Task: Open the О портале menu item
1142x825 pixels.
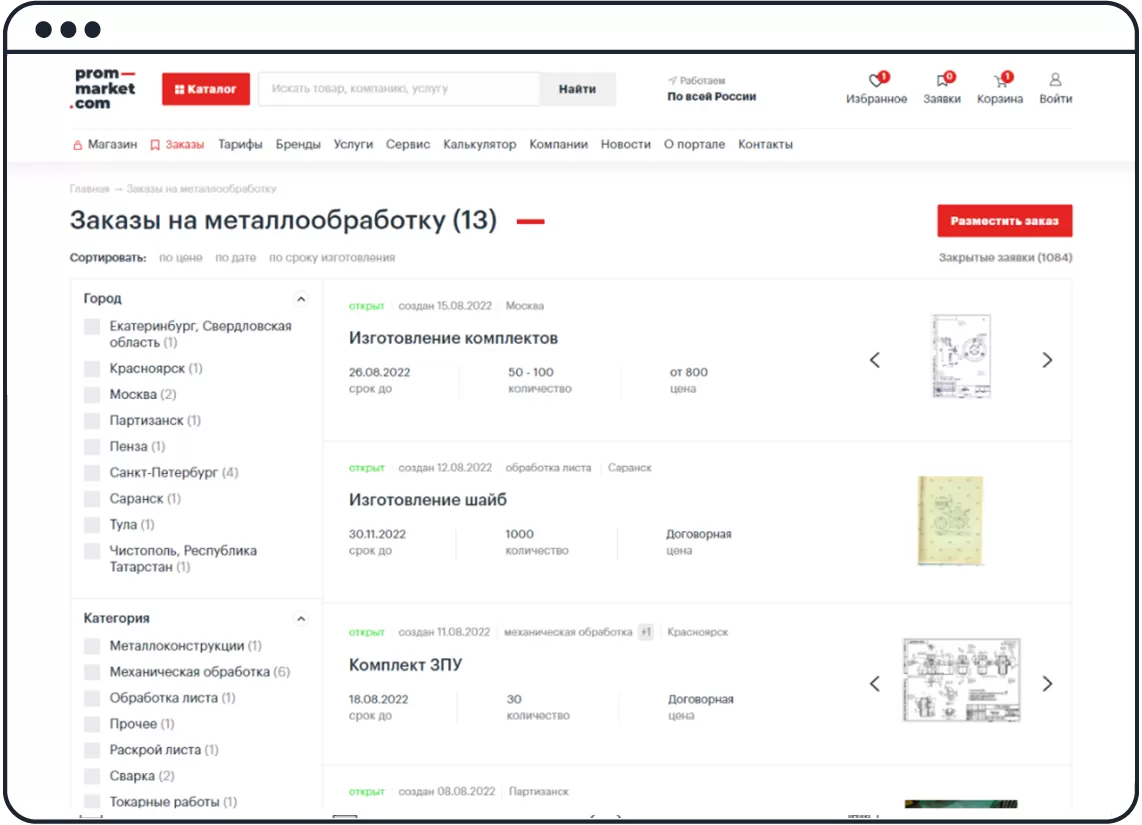Action: [694, 144]
